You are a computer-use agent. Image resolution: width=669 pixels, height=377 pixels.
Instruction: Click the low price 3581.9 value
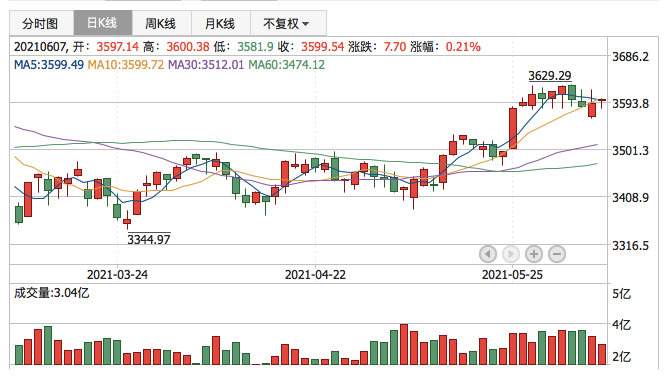click(x=255, y=46)
